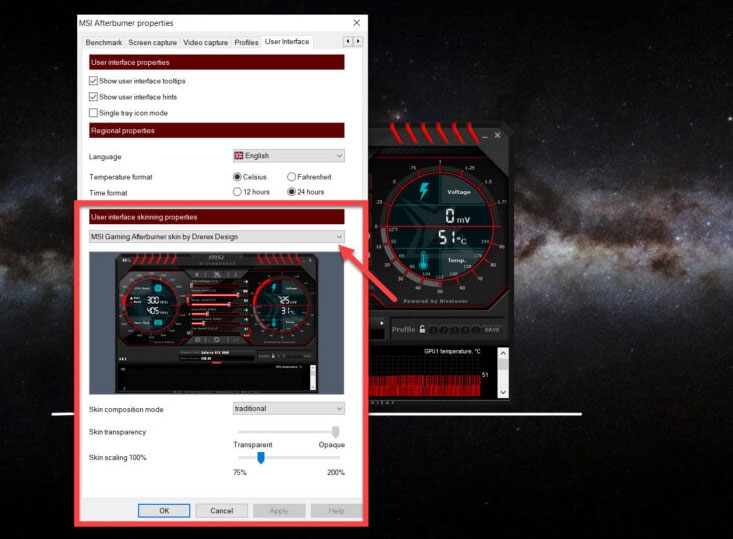733x539 pixels.
Task: Select profile slot 1 in Afterburner
Action: [x=433, y=330]
